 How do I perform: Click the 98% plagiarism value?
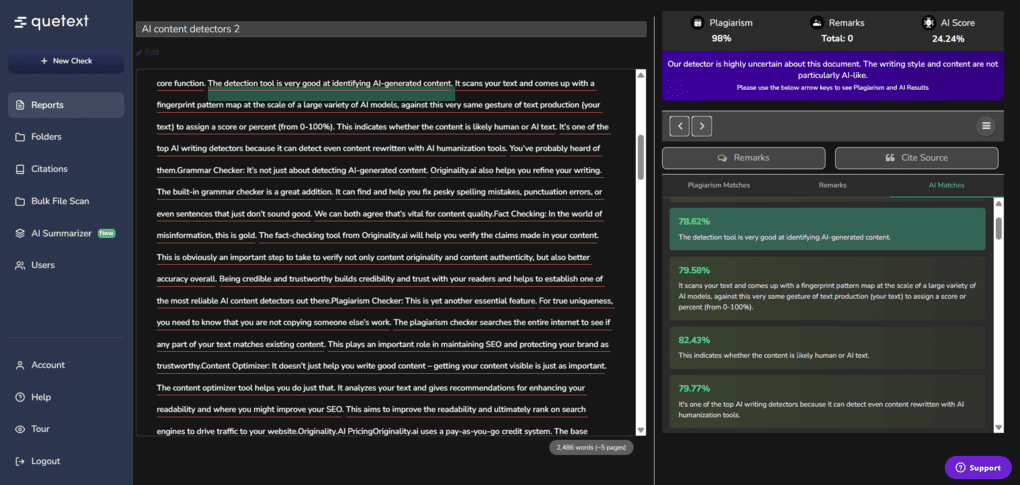pos(721,39)
